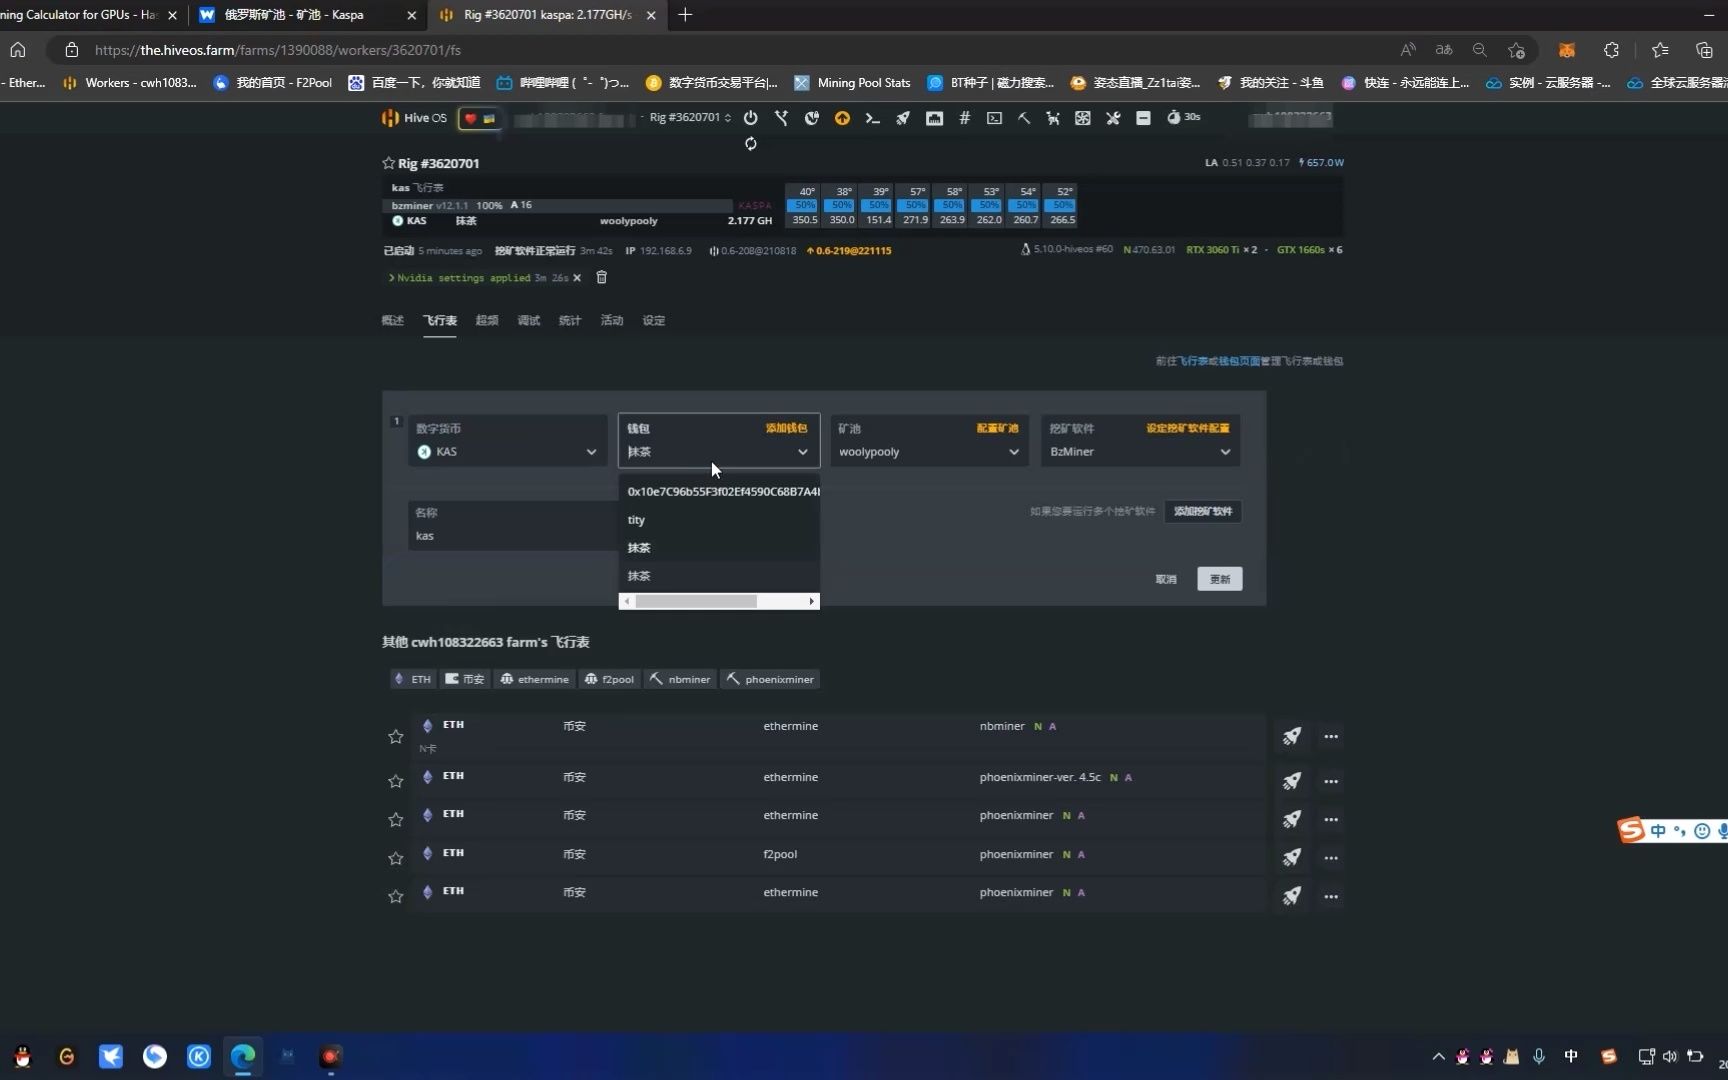Click the trash icon beside Nvidia settings message

coord(601,277)
